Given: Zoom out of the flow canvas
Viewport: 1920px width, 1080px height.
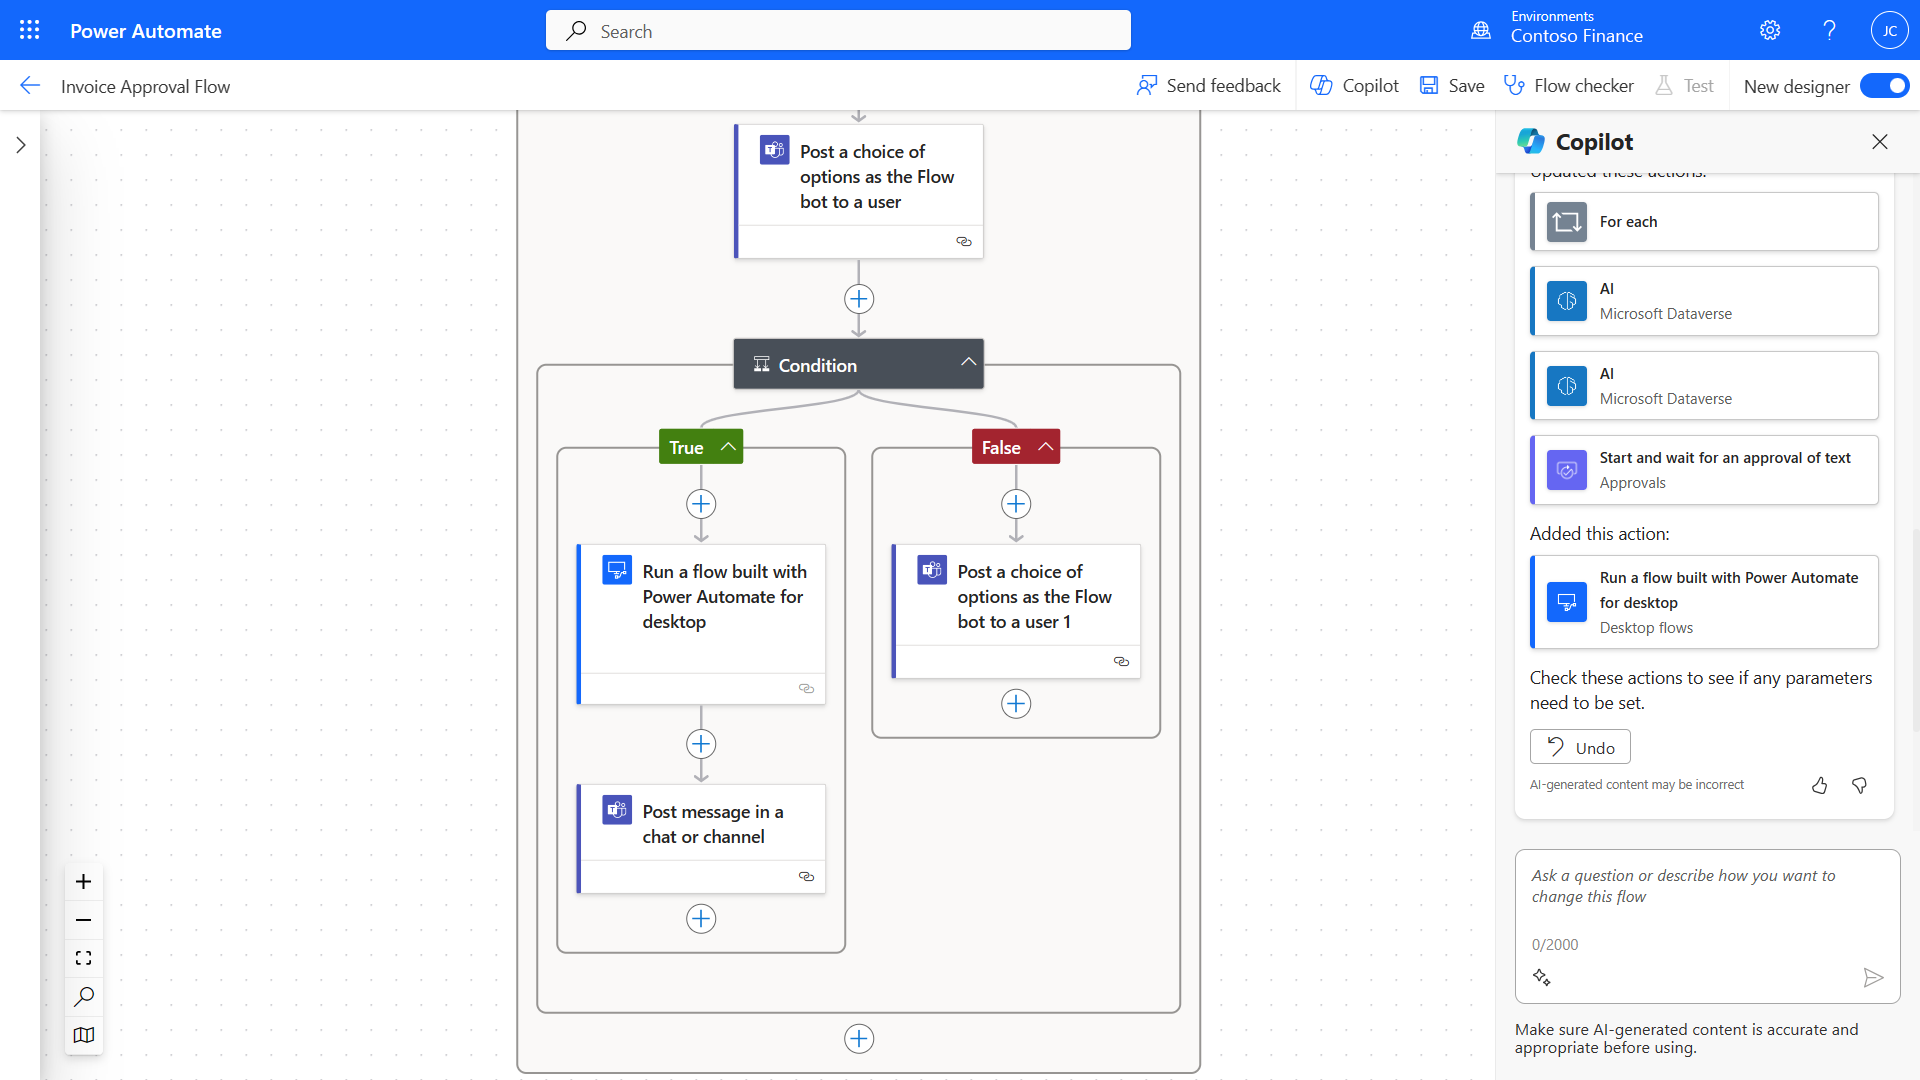Looking at the screenshot, I should 83,919.
